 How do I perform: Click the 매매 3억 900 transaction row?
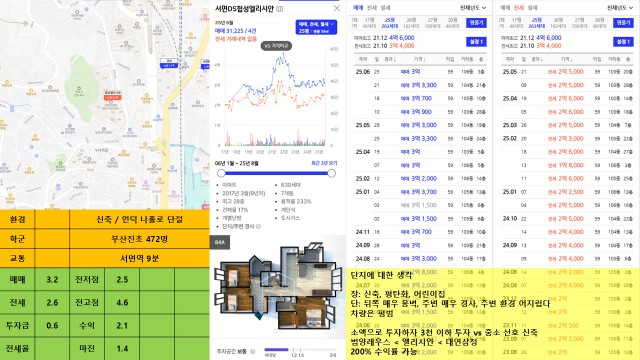pos(420,112)
